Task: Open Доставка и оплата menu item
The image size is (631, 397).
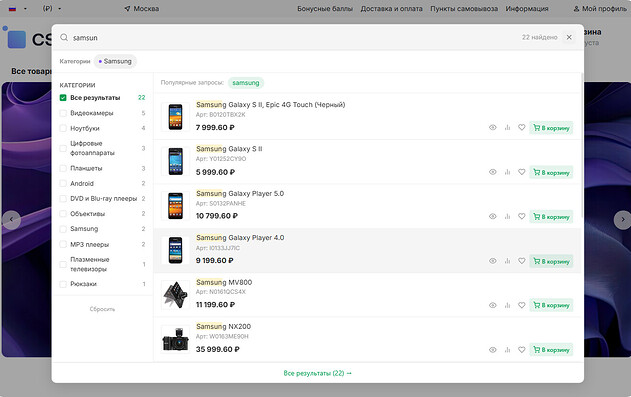Action: (391, 8)
